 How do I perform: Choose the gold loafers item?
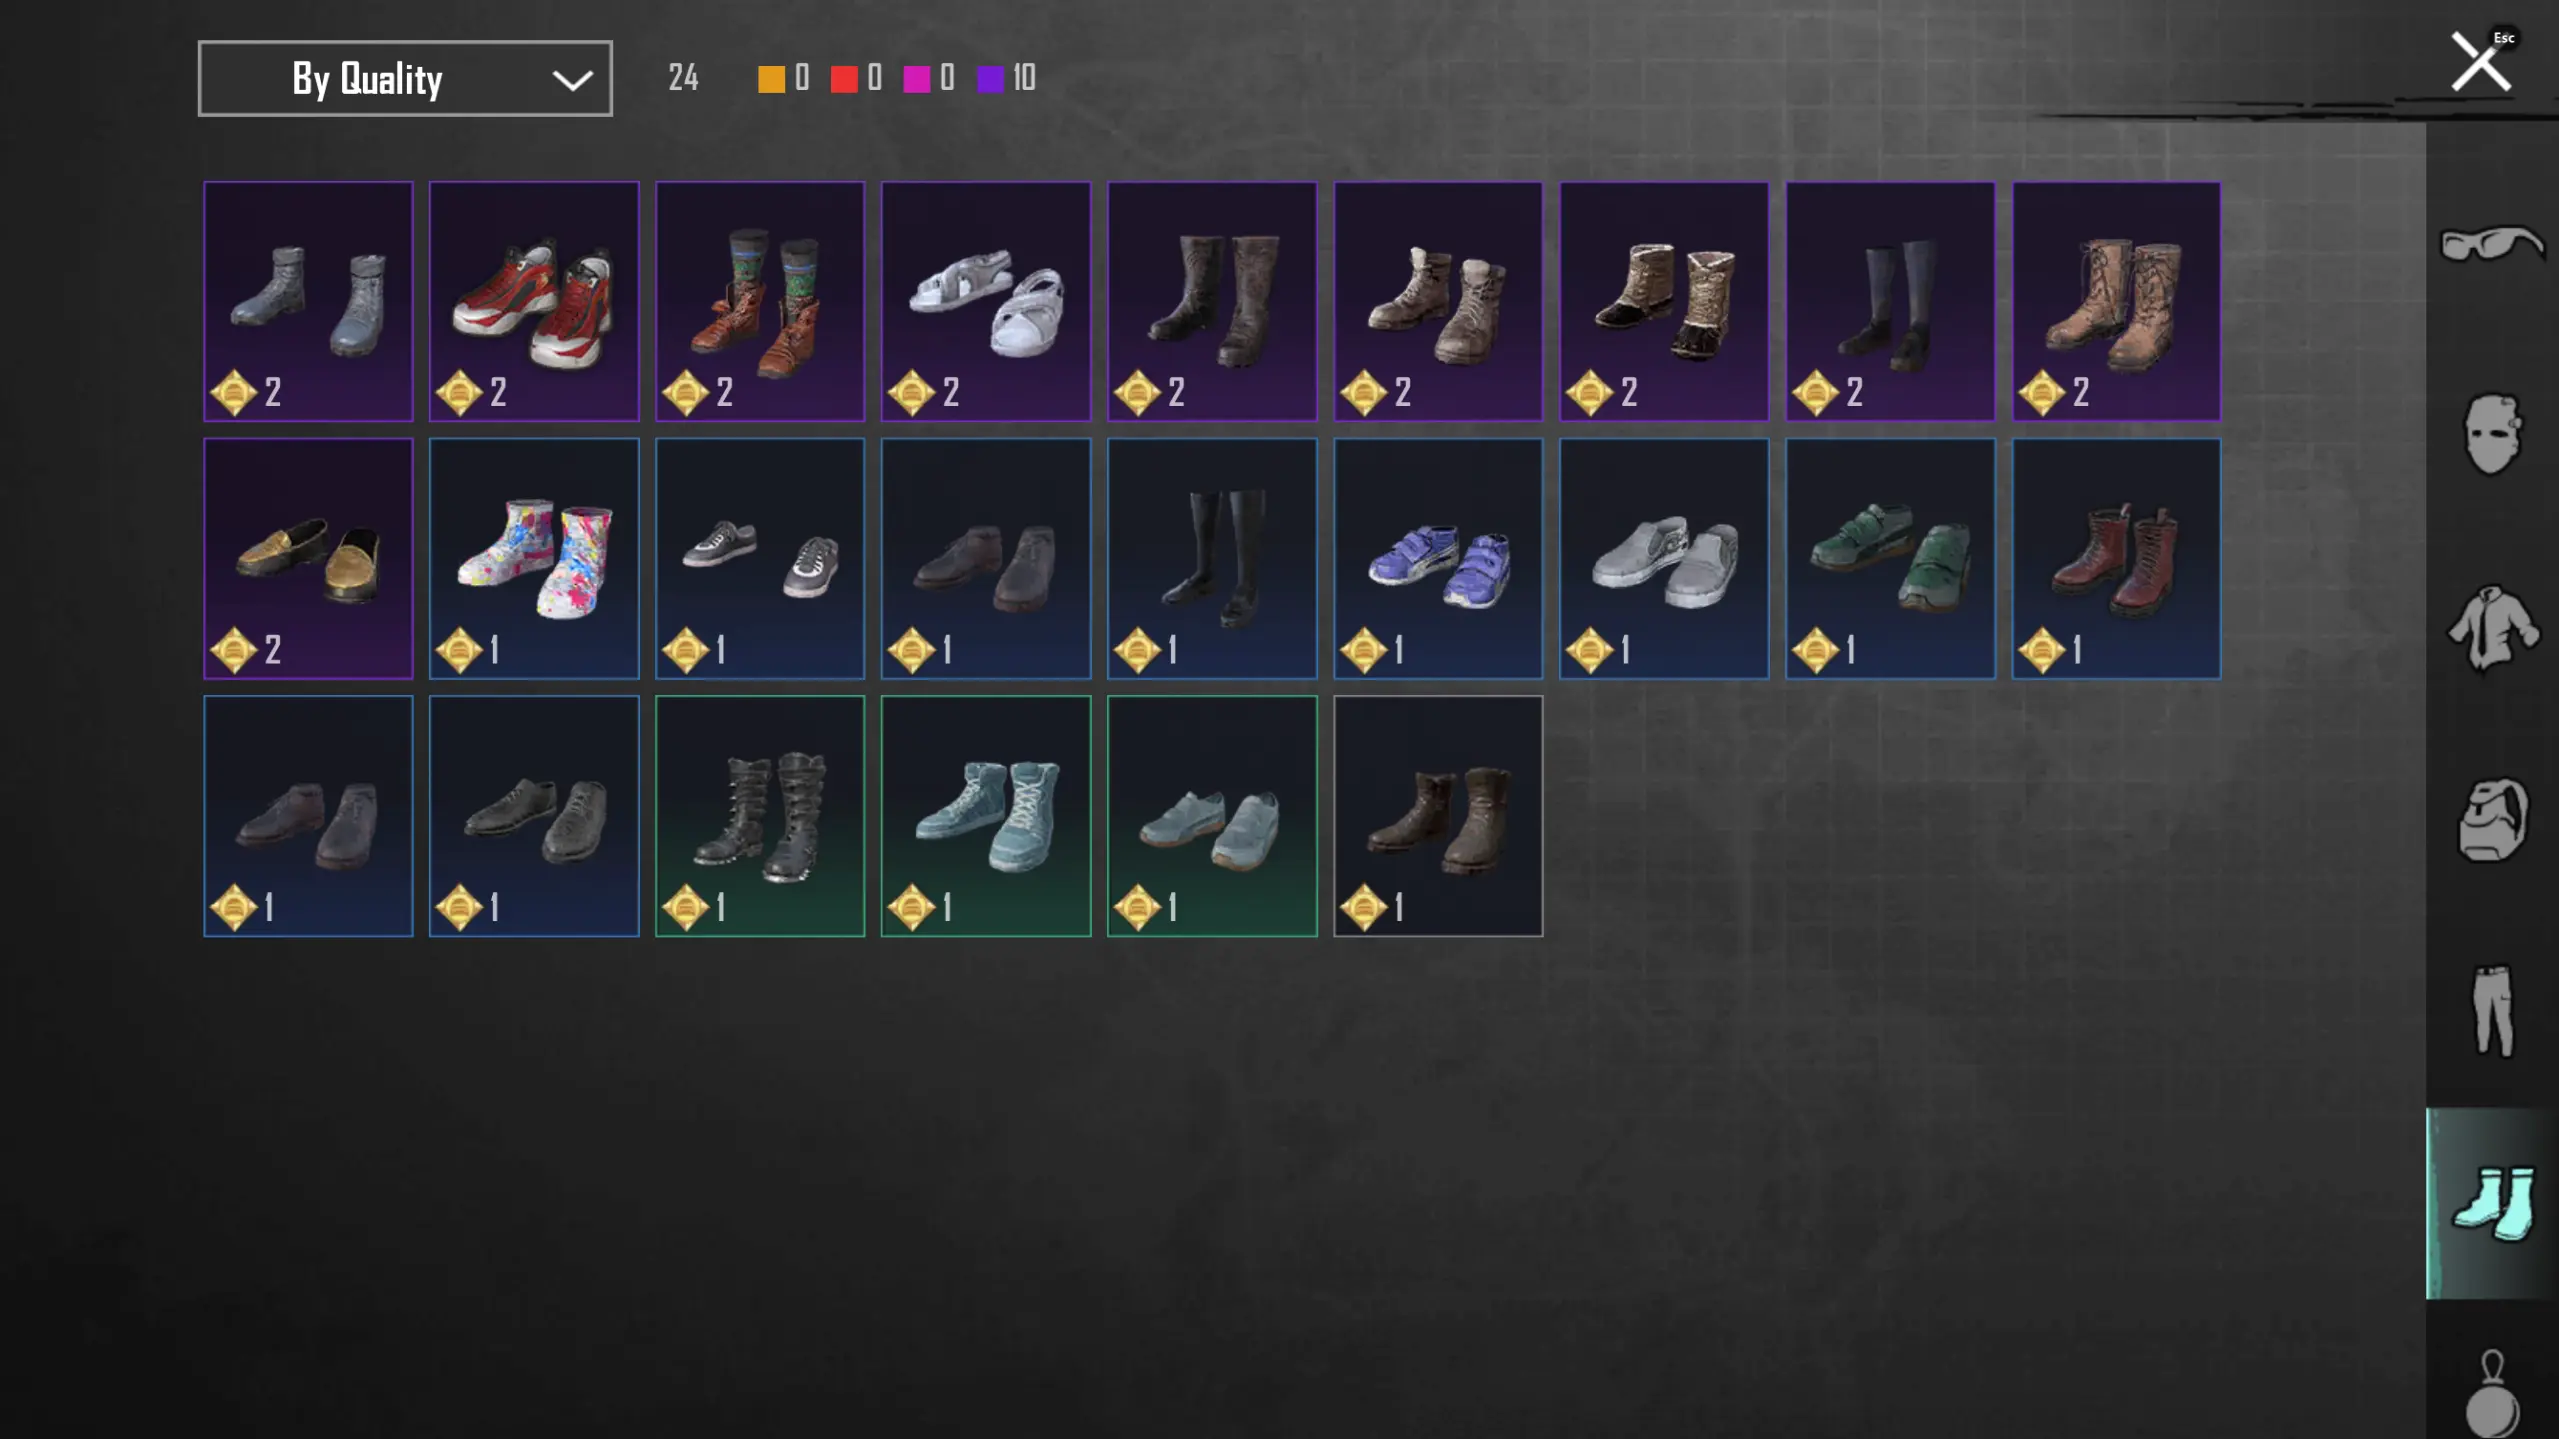tap(308, 558)
